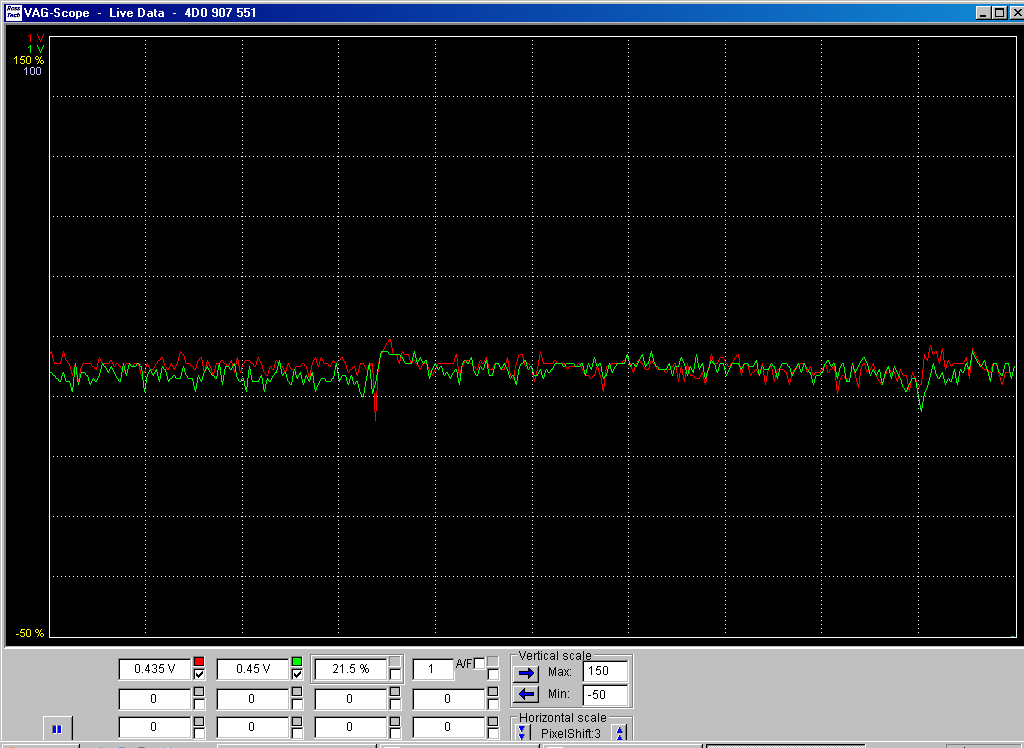This screenshot has width=1024, height=748.
Task: Click the decrease PixelShift arrows button
Action: (x=521, y=733)
